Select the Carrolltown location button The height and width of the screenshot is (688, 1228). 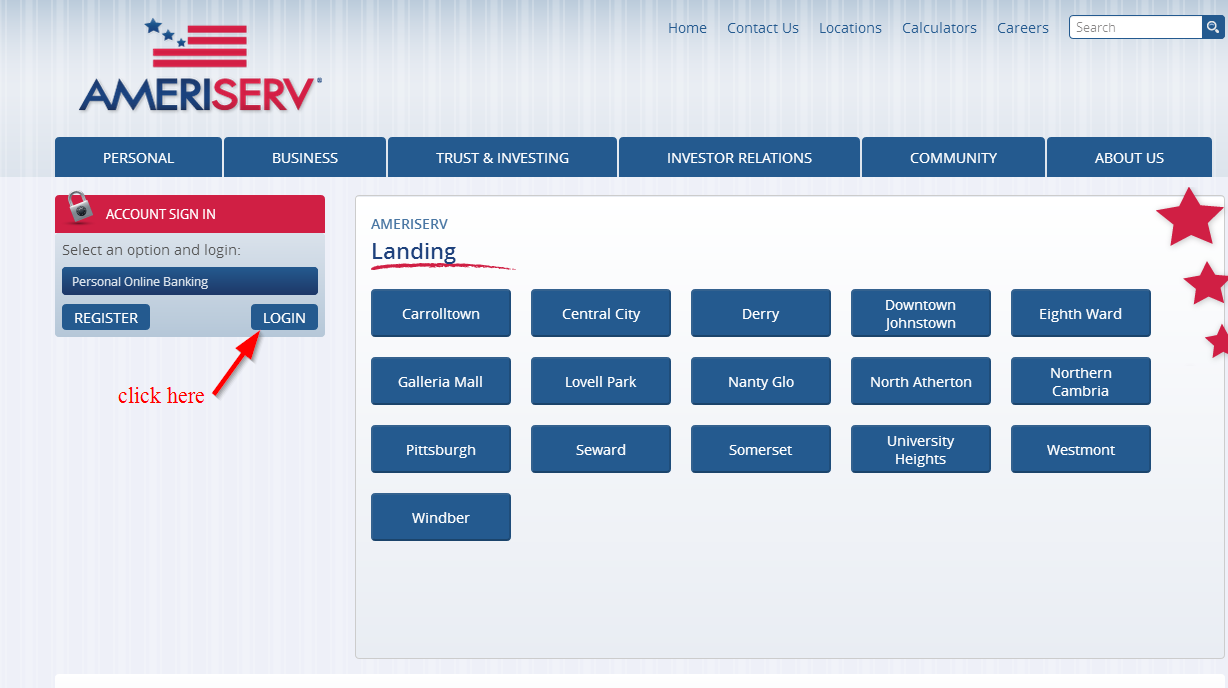pos(441,313)
